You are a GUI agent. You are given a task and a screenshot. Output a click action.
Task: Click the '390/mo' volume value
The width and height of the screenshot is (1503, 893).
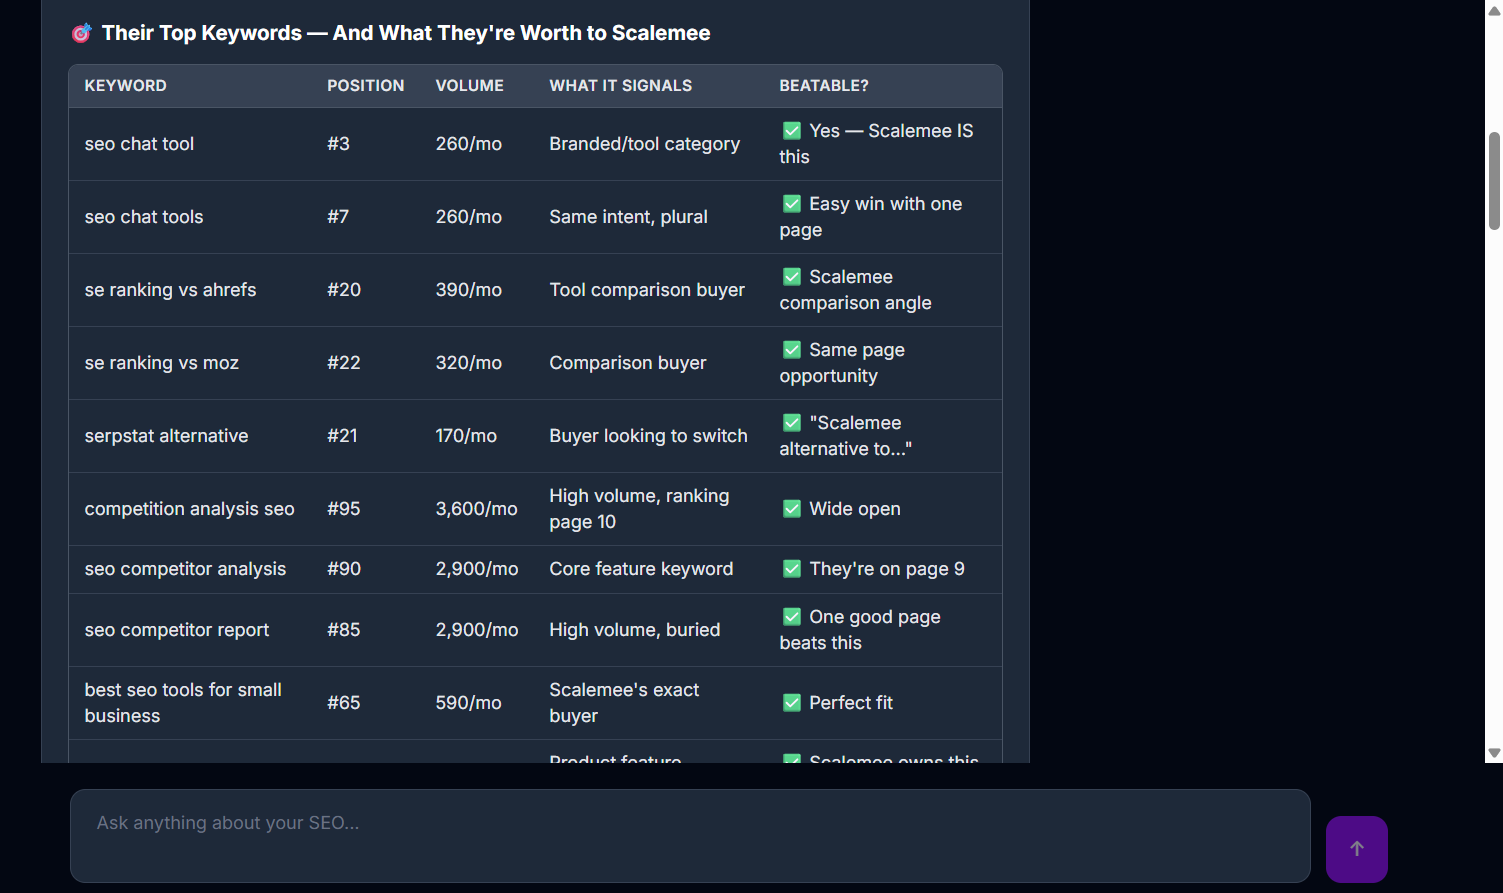[469, 290]
